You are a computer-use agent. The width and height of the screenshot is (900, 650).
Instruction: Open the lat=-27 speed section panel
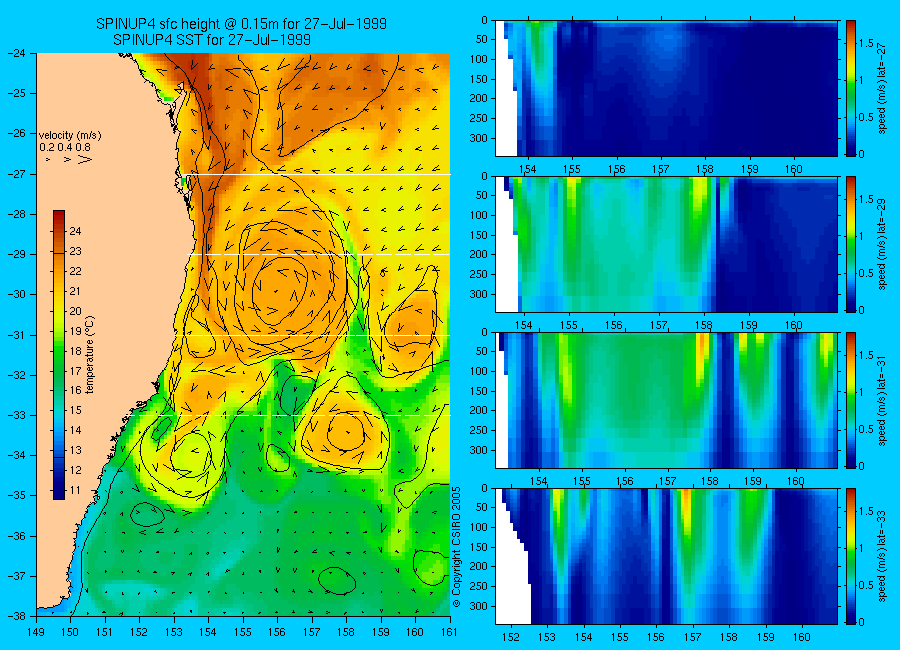click(666, 88)
